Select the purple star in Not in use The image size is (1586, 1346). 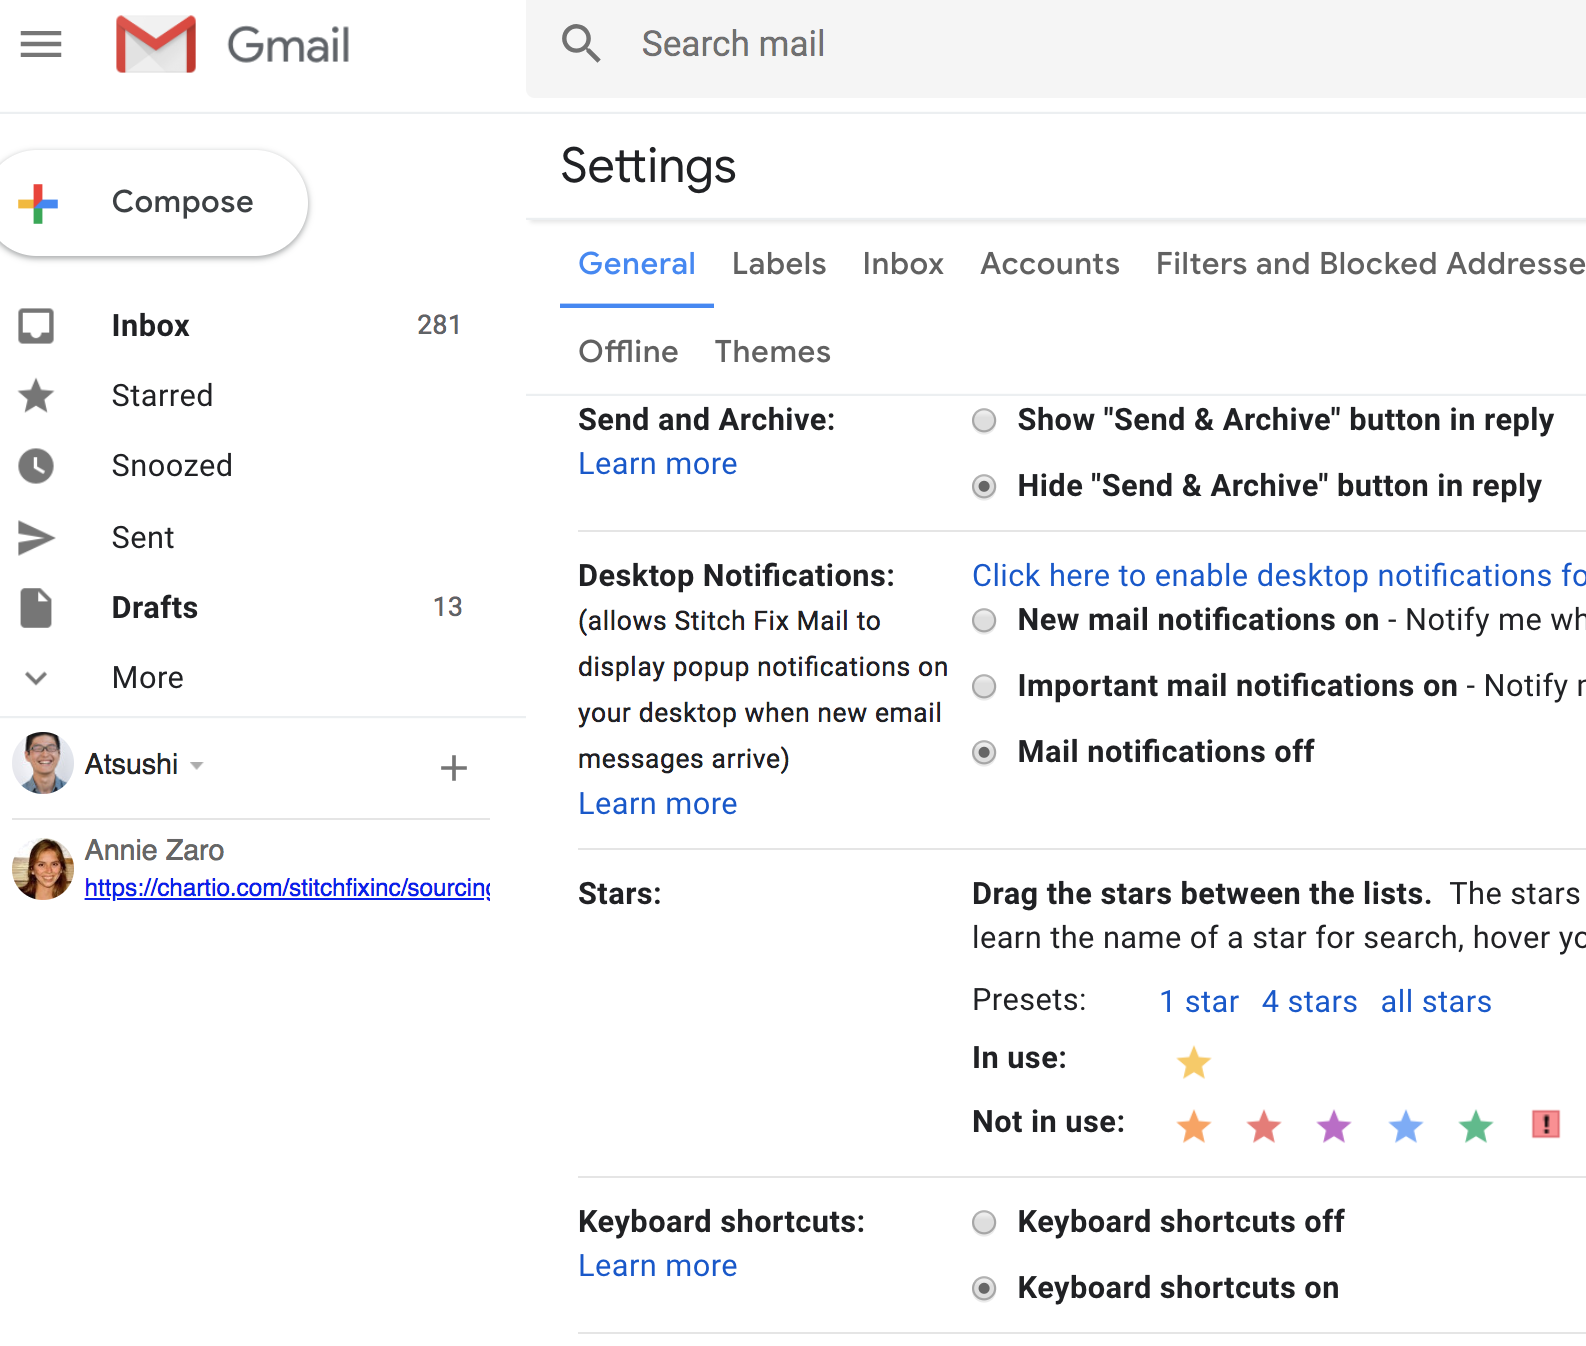point(1334,1126)
